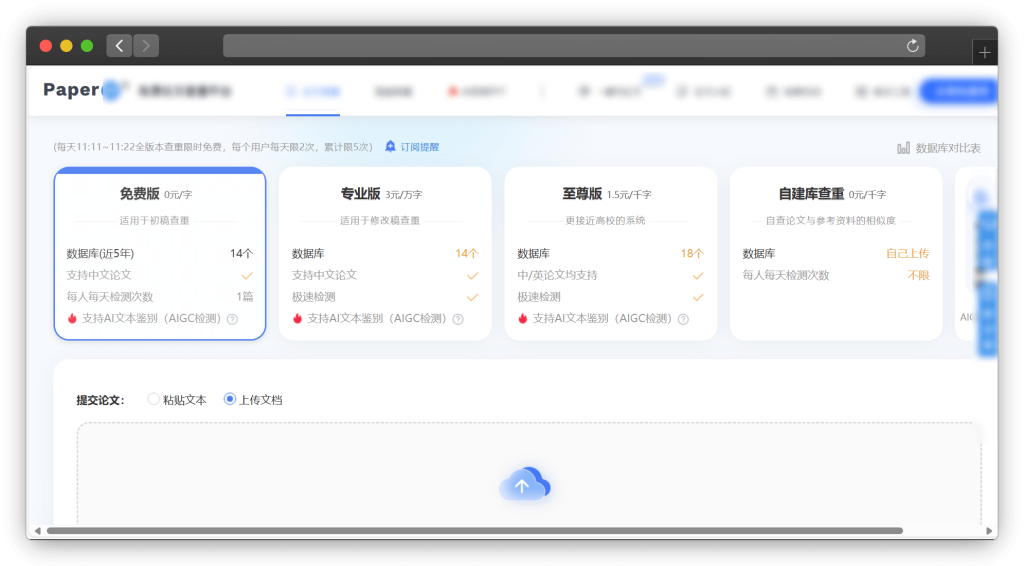Viewport: 1024px width, 566px height.
Task: Select the 免费版 plan card
Action: (x=160, y=253)
